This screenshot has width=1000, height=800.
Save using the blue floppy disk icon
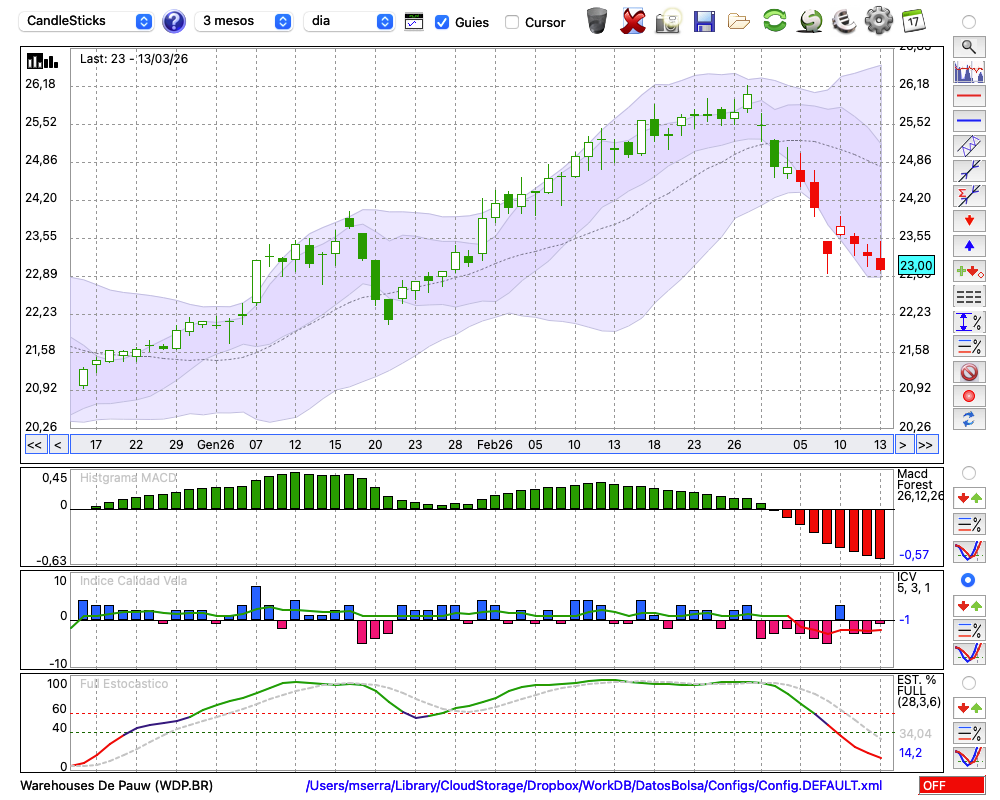[704, 21]
